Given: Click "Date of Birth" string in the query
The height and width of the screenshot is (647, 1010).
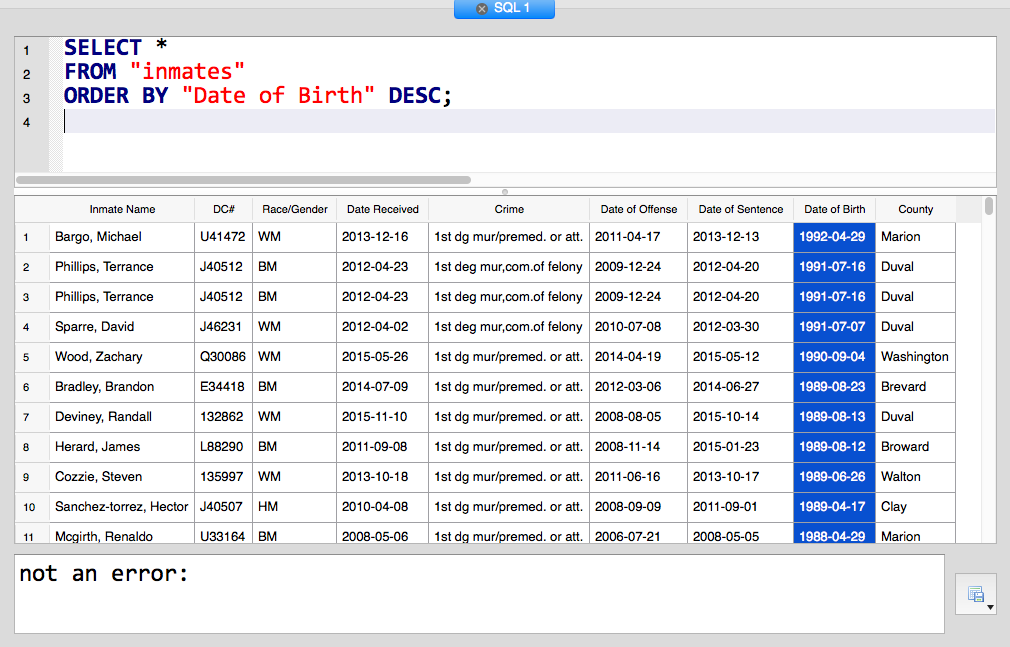Looking at the screenshot, I should coord(278,96).
